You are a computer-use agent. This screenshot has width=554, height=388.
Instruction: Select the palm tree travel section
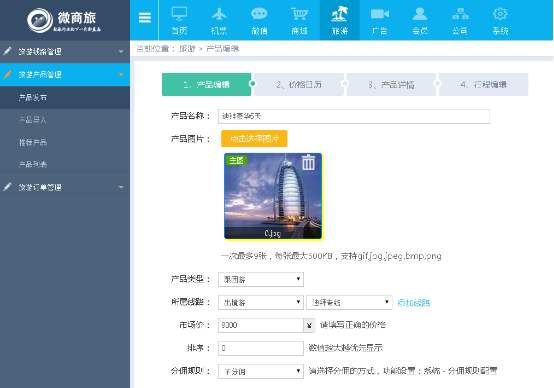340,20
